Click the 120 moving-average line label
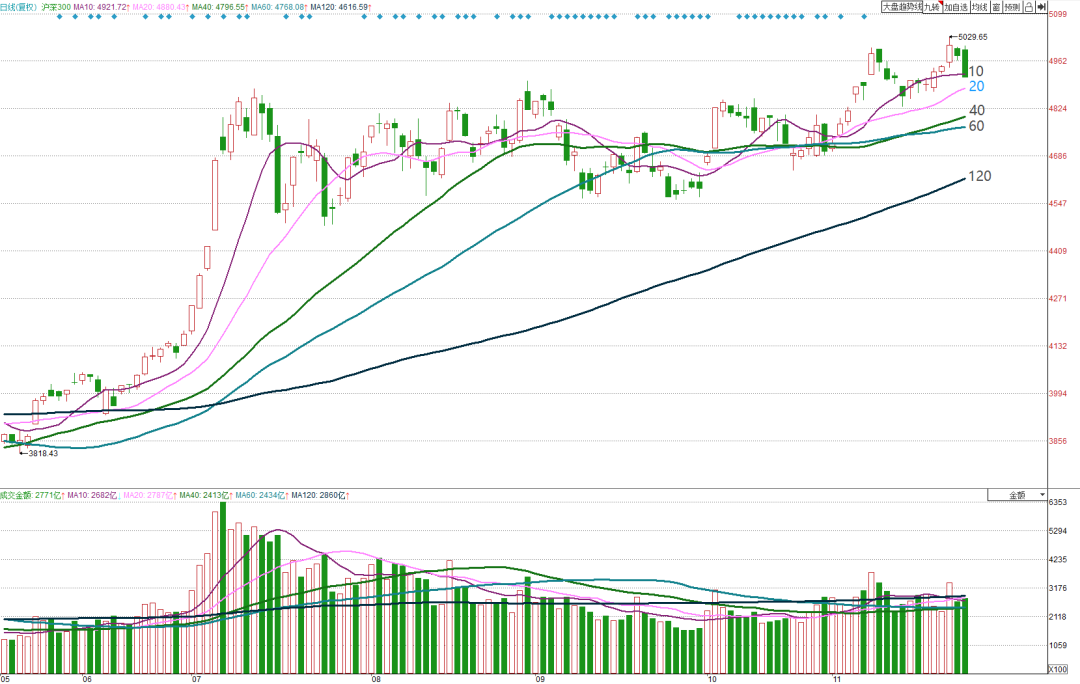The image size is (1080, 684). click(979, 176)
